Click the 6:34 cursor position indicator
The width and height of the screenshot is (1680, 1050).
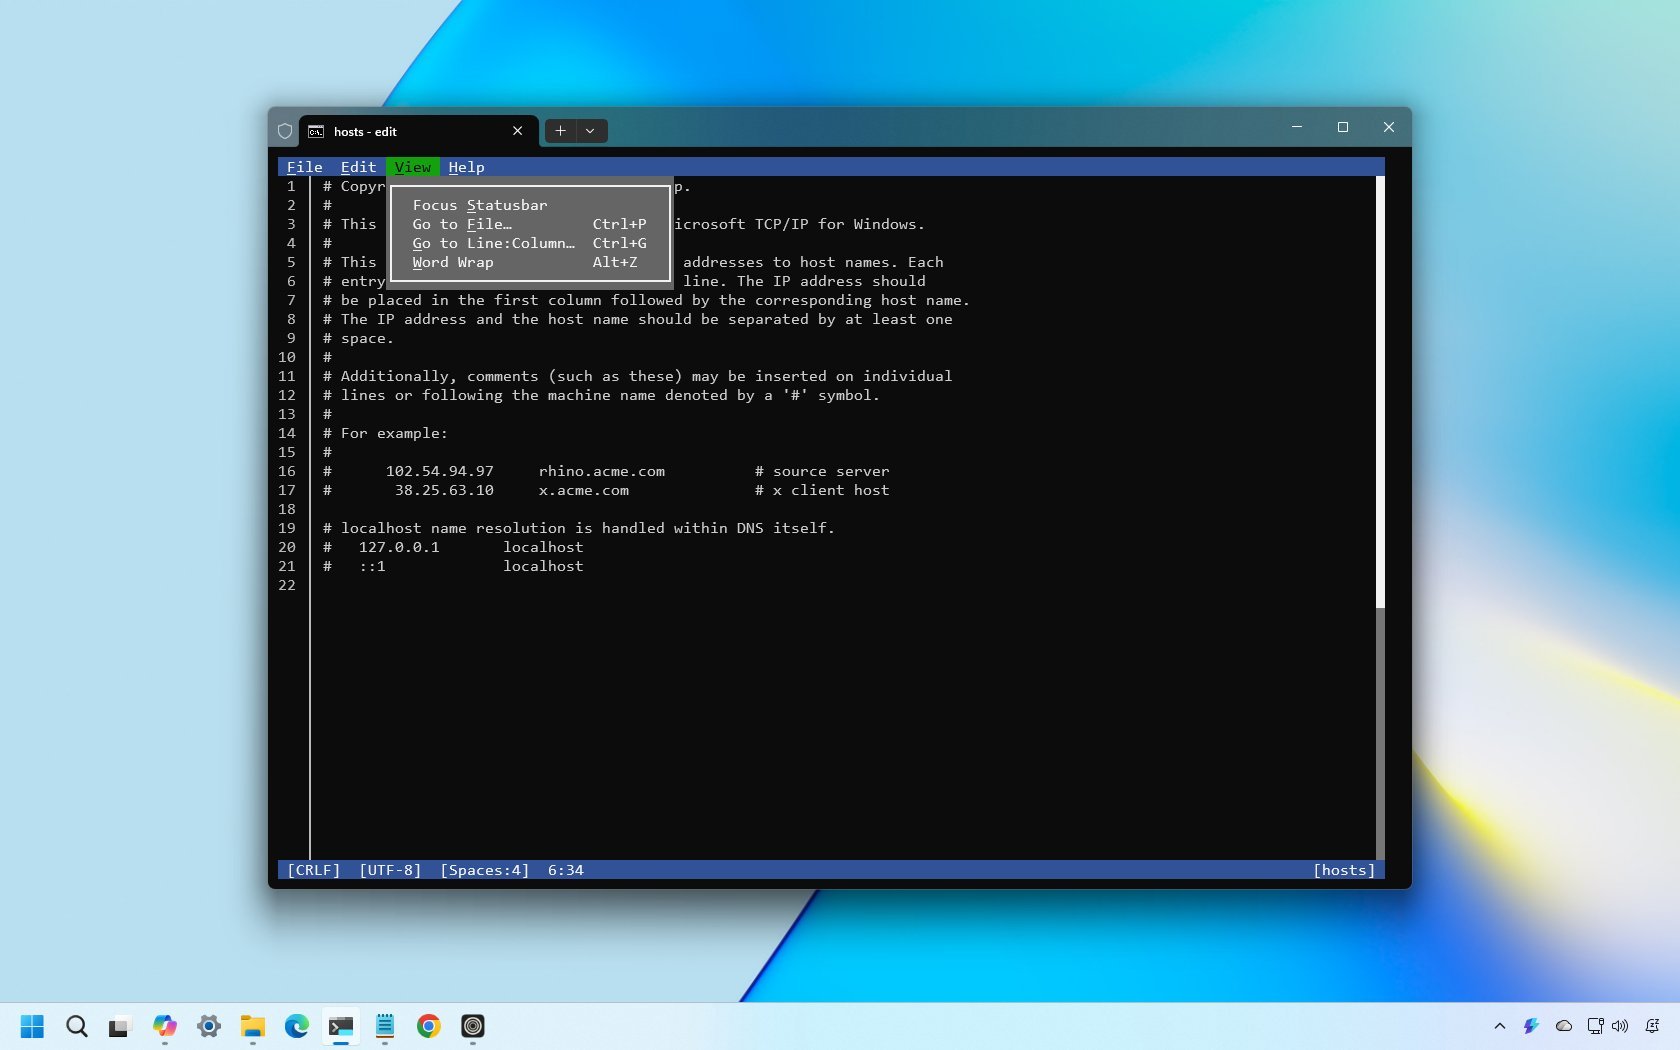point(565,870)
